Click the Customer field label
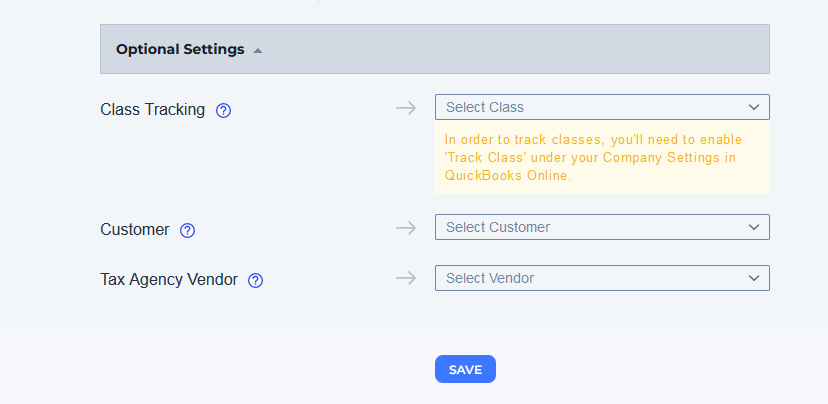The height and width of the screenshot is (404, 828). [x=135, y=229]
